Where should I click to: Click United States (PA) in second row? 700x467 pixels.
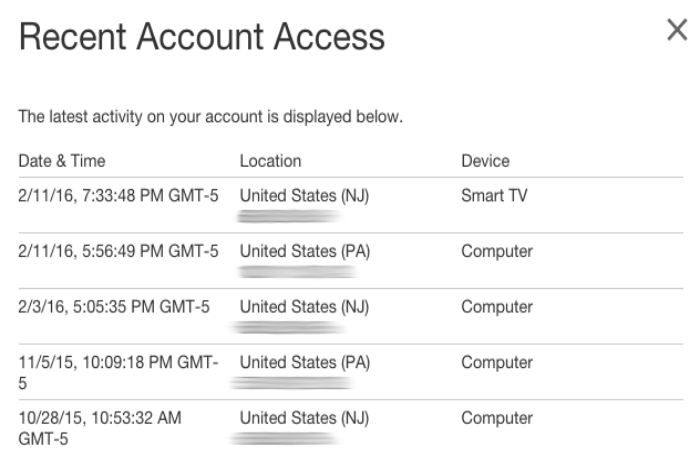pos(305,251)
